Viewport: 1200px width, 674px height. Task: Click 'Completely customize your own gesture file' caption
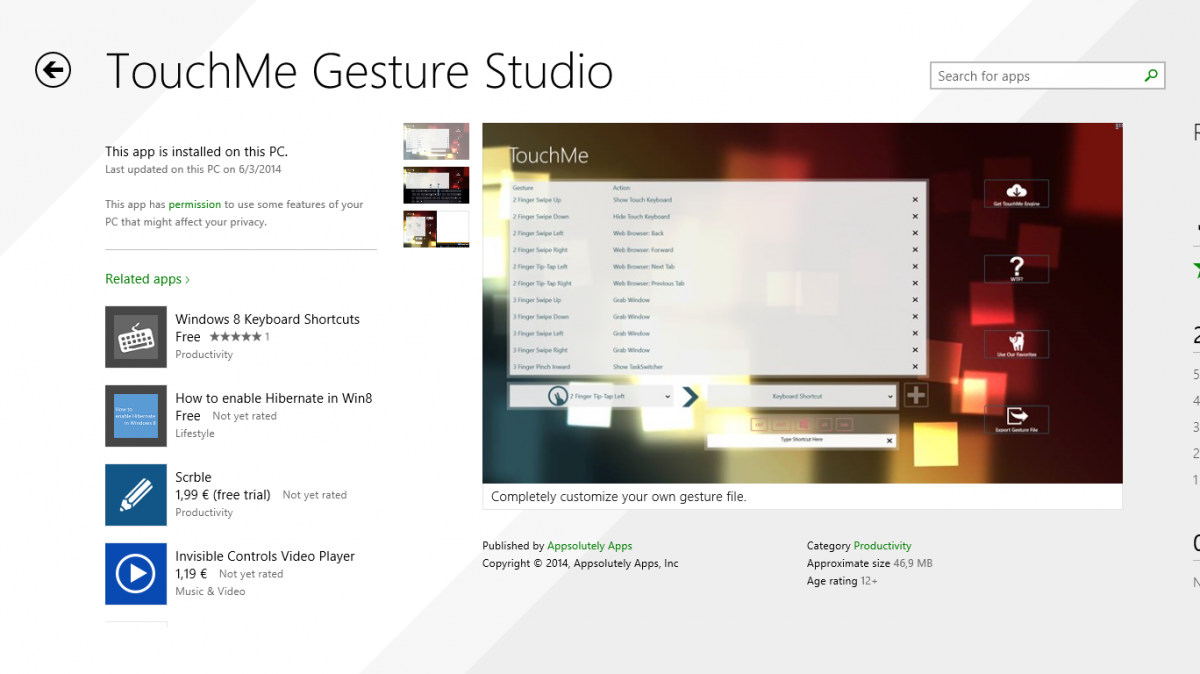coord(619,496)
